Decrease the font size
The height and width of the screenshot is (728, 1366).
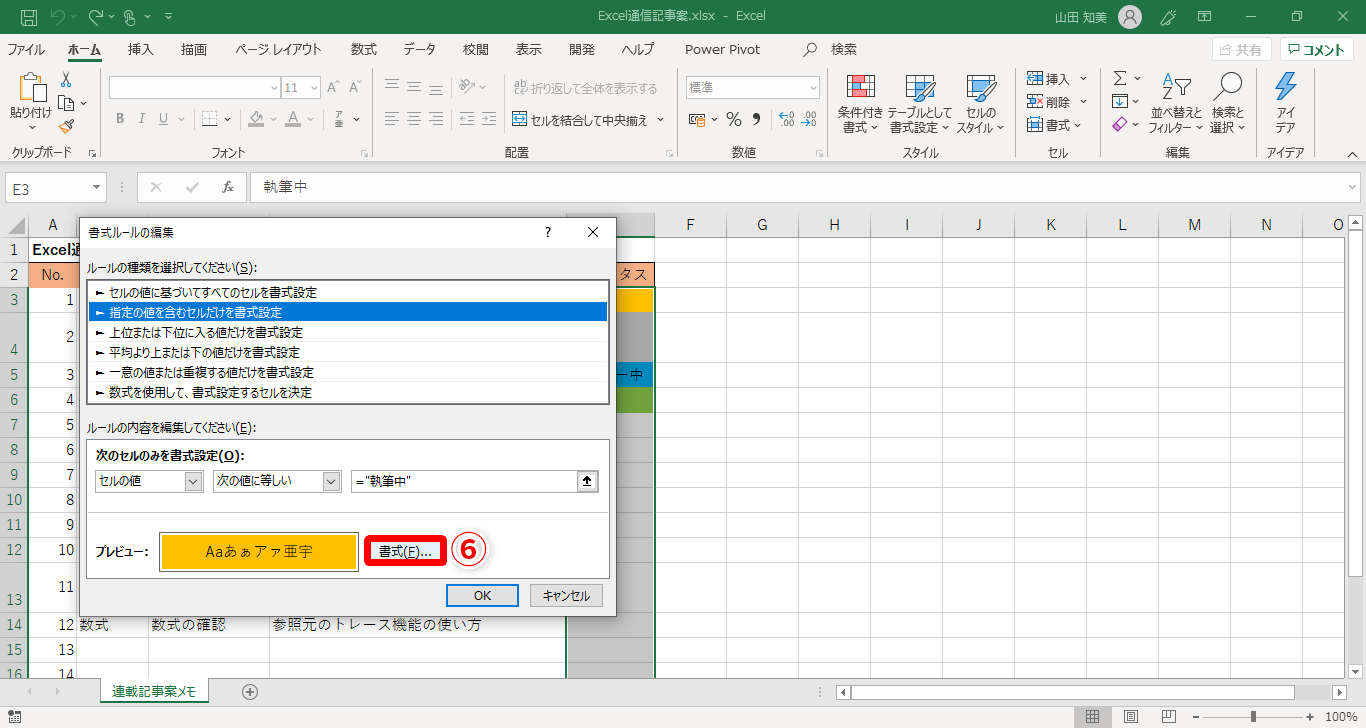pos(354,88)
